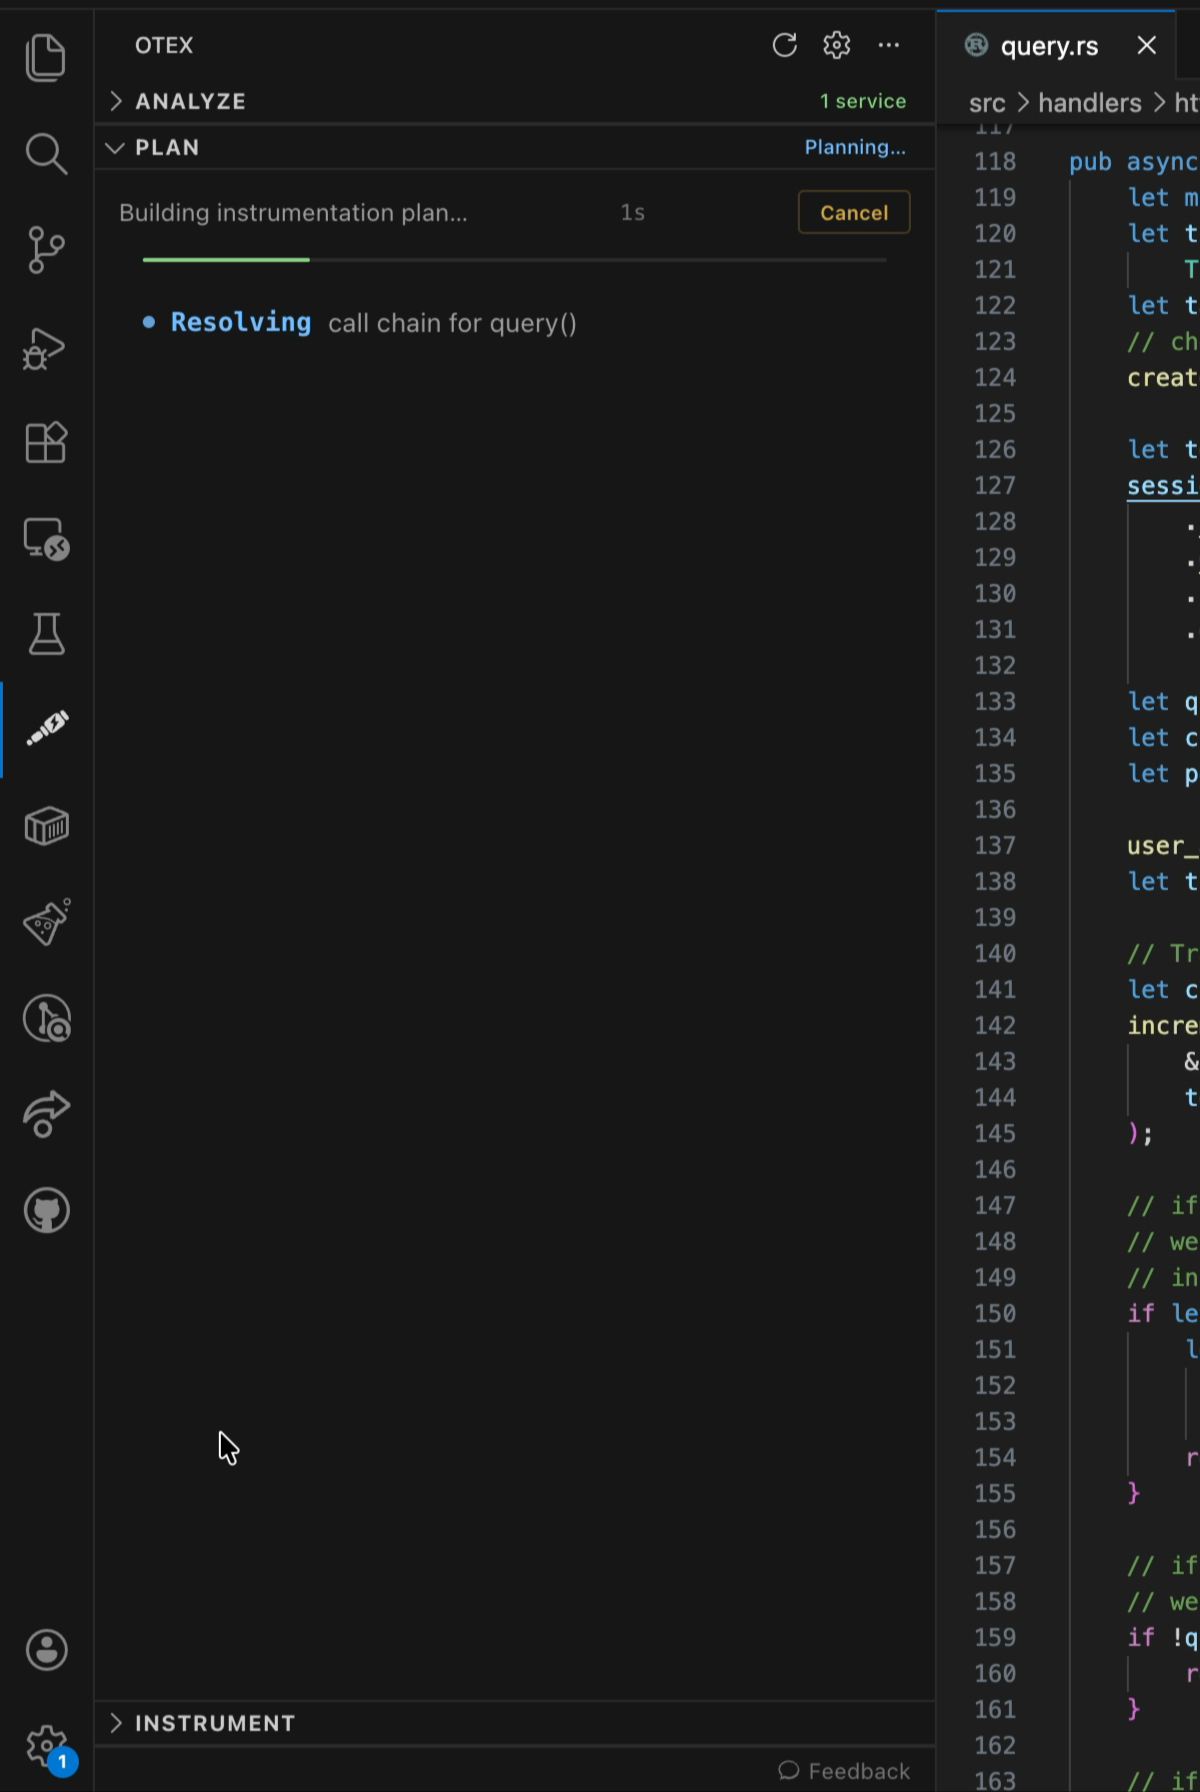Open the Git graph activity bar icon
The image size is (1200, 1792).
click(46, 1018)
